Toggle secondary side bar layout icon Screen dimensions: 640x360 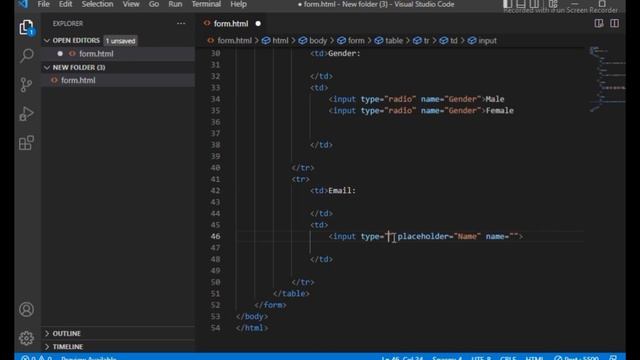534,4
